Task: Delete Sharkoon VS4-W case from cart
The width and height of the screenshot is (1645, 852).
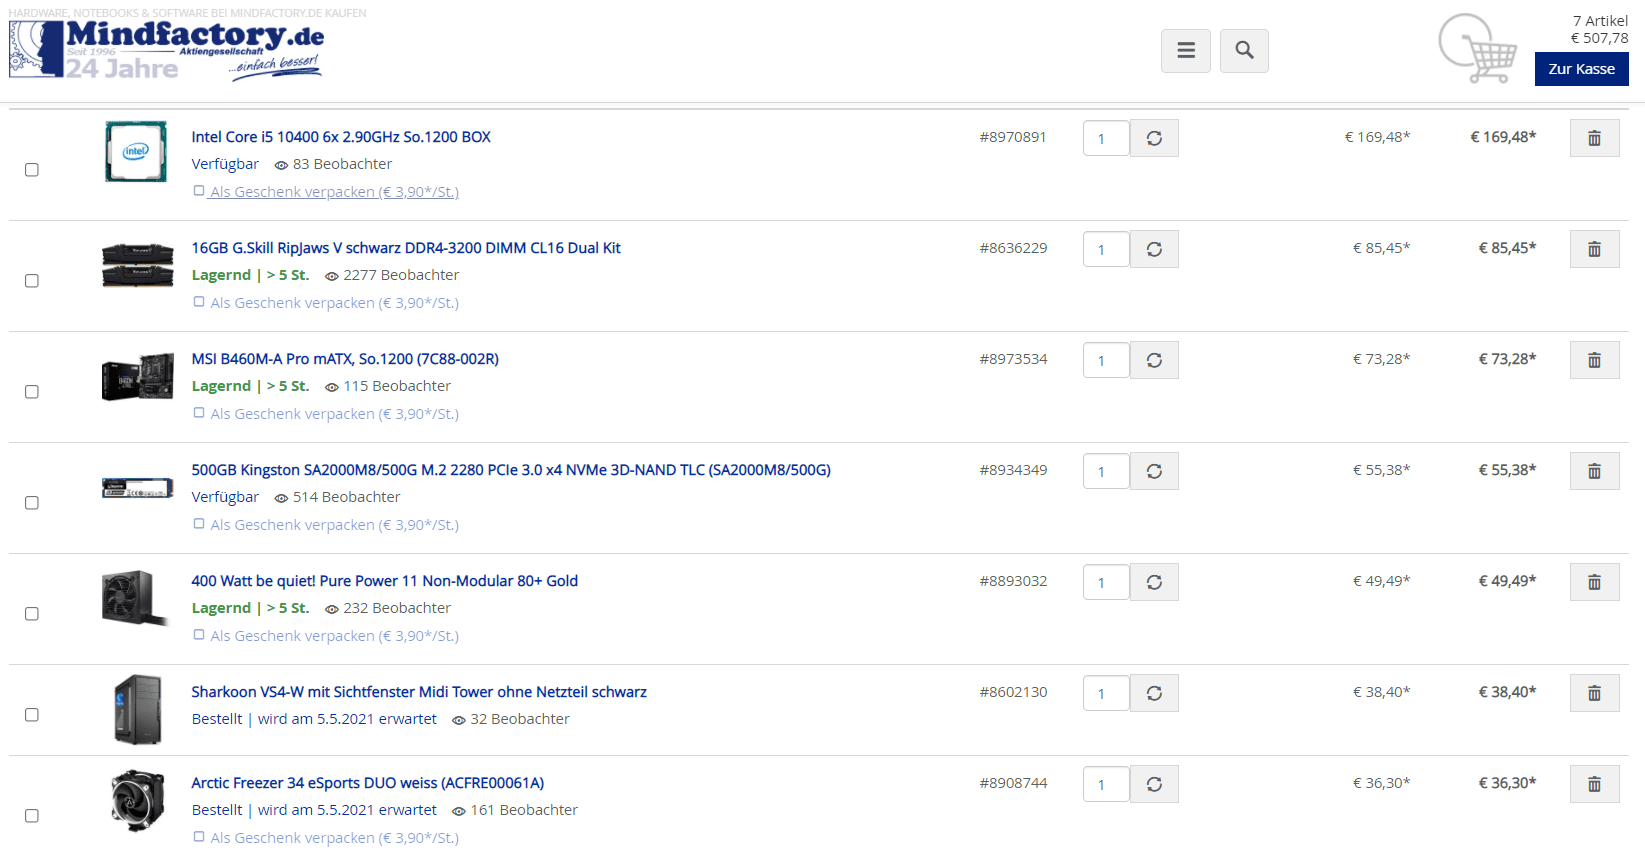Action: tap(1594, 693)
